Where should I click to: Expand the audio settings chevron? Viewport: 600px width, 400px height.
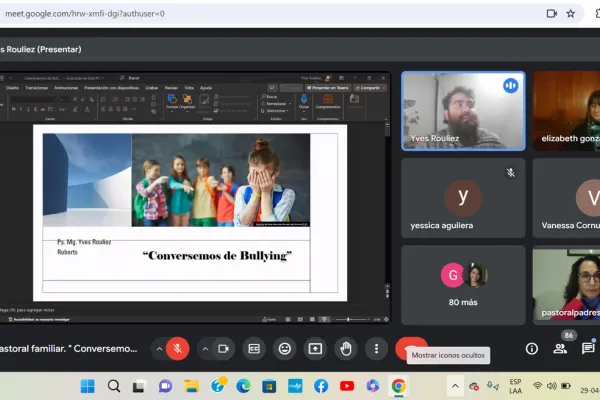[x=159, y=349]
